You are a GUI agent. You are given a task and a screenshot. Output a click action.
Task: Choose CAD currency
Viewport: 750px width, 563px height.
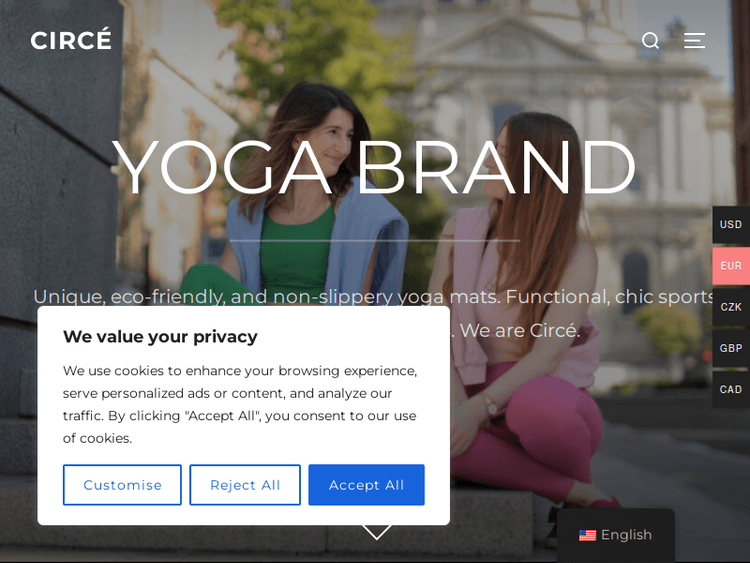click(x=731, y=389)
